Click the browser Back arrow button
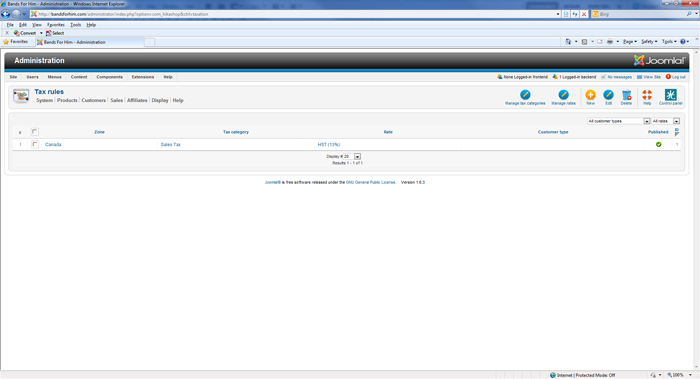Viewport: 700px width, 379px height. pos(6,14)
